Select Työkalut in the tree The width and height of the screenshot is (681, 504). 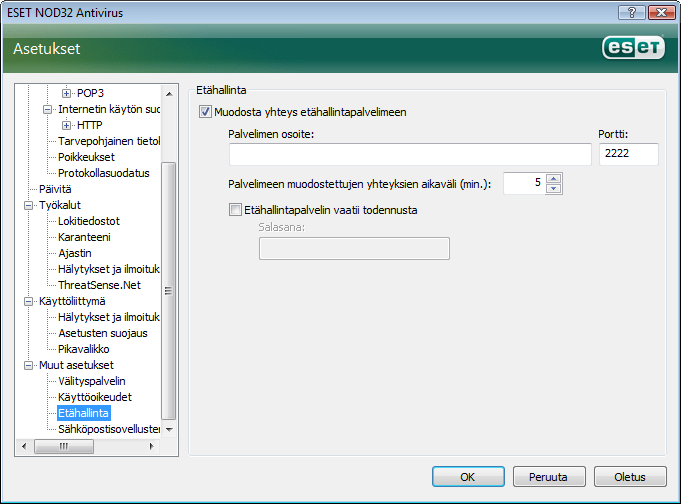pos(60,205)
